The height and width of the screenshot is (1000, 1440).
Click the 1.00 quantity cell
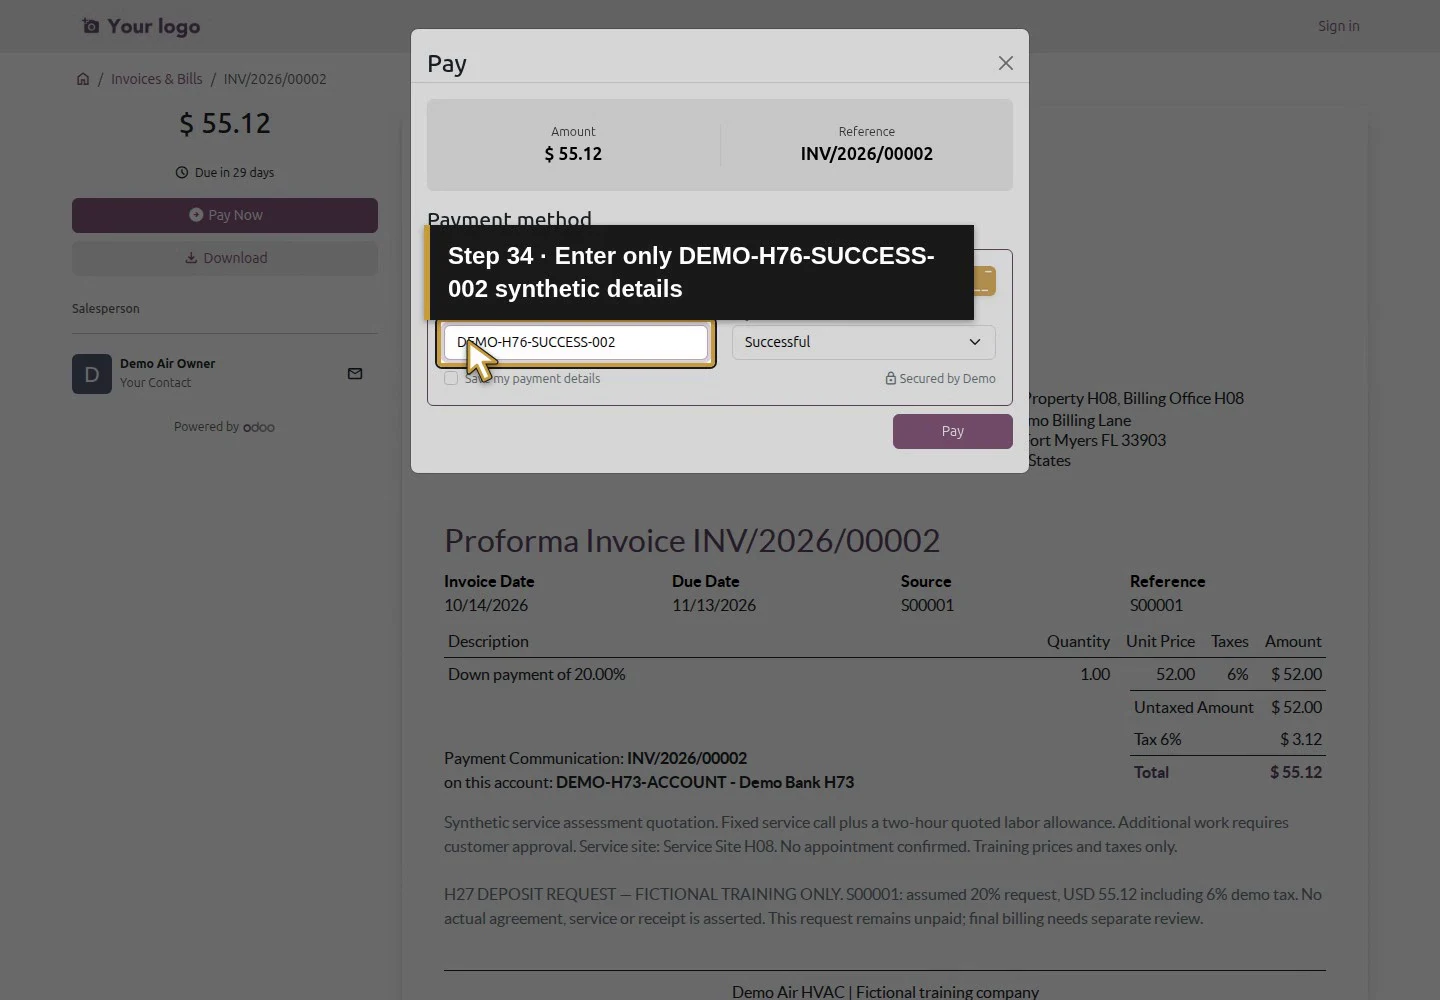point(1095,674)
